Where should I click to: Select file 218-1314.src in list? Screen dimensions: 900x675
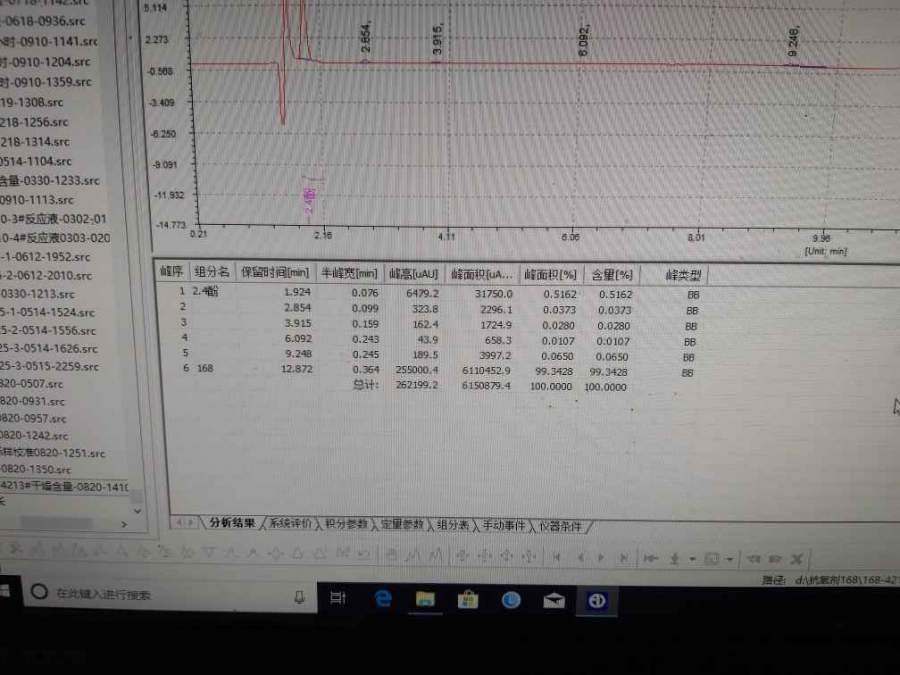coord(36,141)
